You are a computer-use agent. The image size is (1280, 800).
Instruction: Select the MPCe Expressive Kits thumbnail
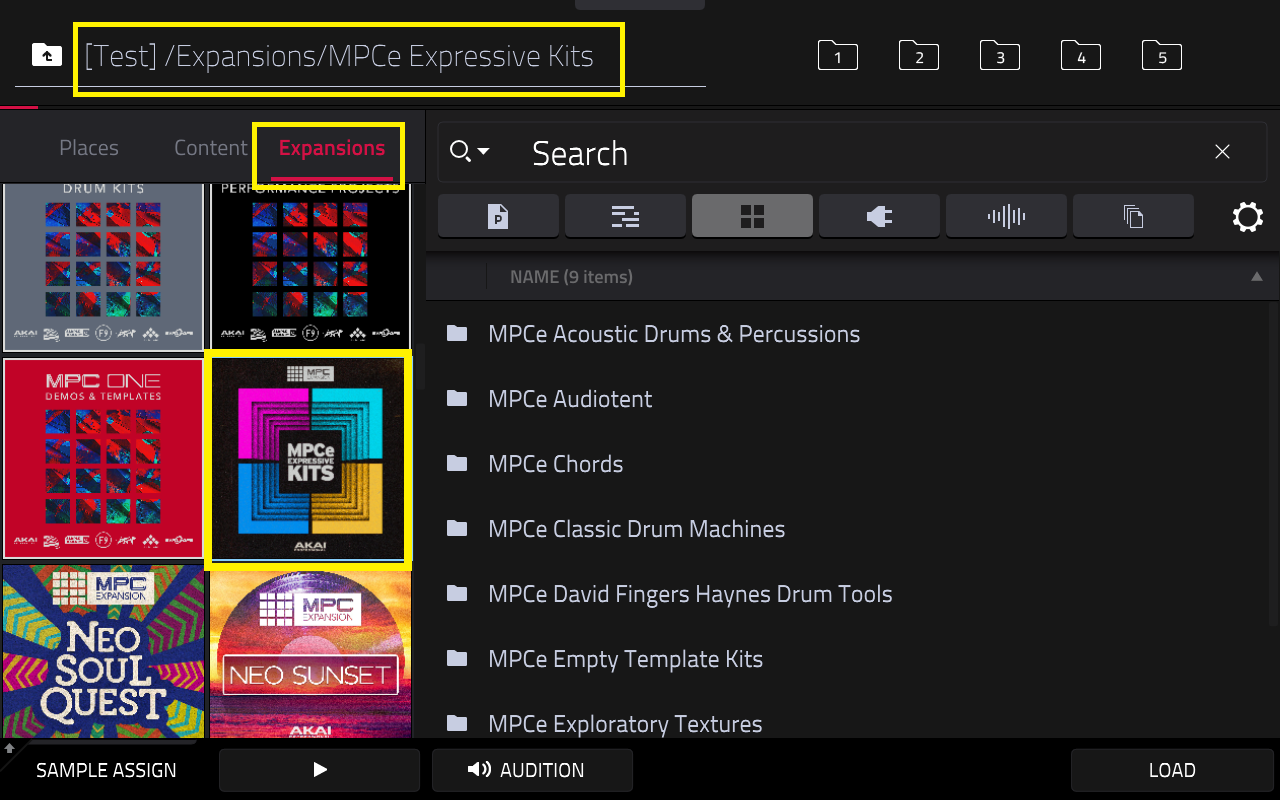tap(308, 460)
